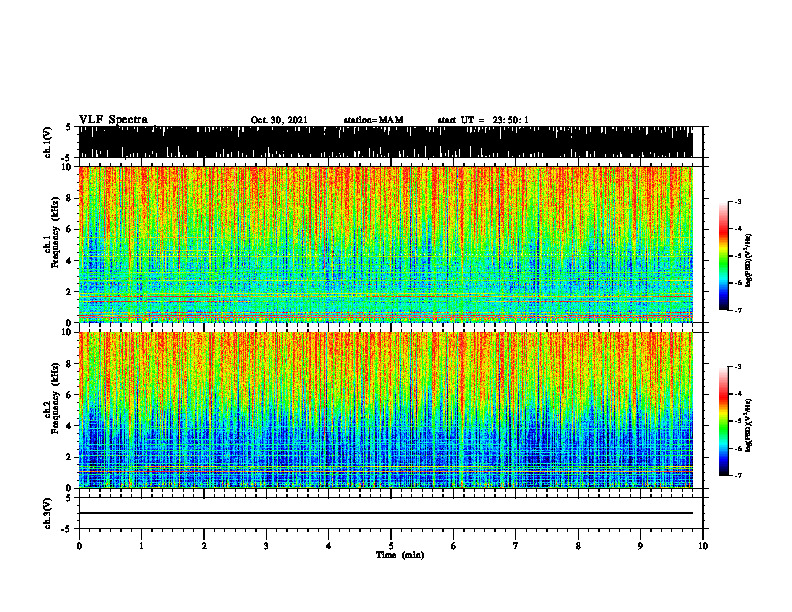Click the time axis tick label "3"

266,546
